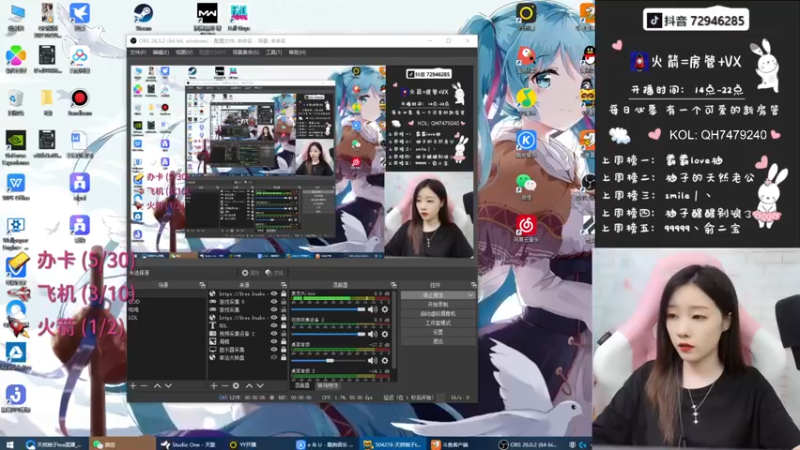This screenshot has width=800, height=450.
Task: Undock the 控件 panel via its dock icon
Action: point(473,285)
